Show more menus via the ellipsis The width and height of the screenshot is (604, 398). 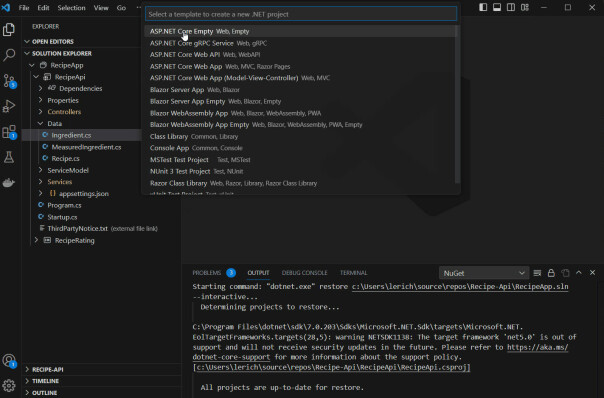click(x=139, y=8)
